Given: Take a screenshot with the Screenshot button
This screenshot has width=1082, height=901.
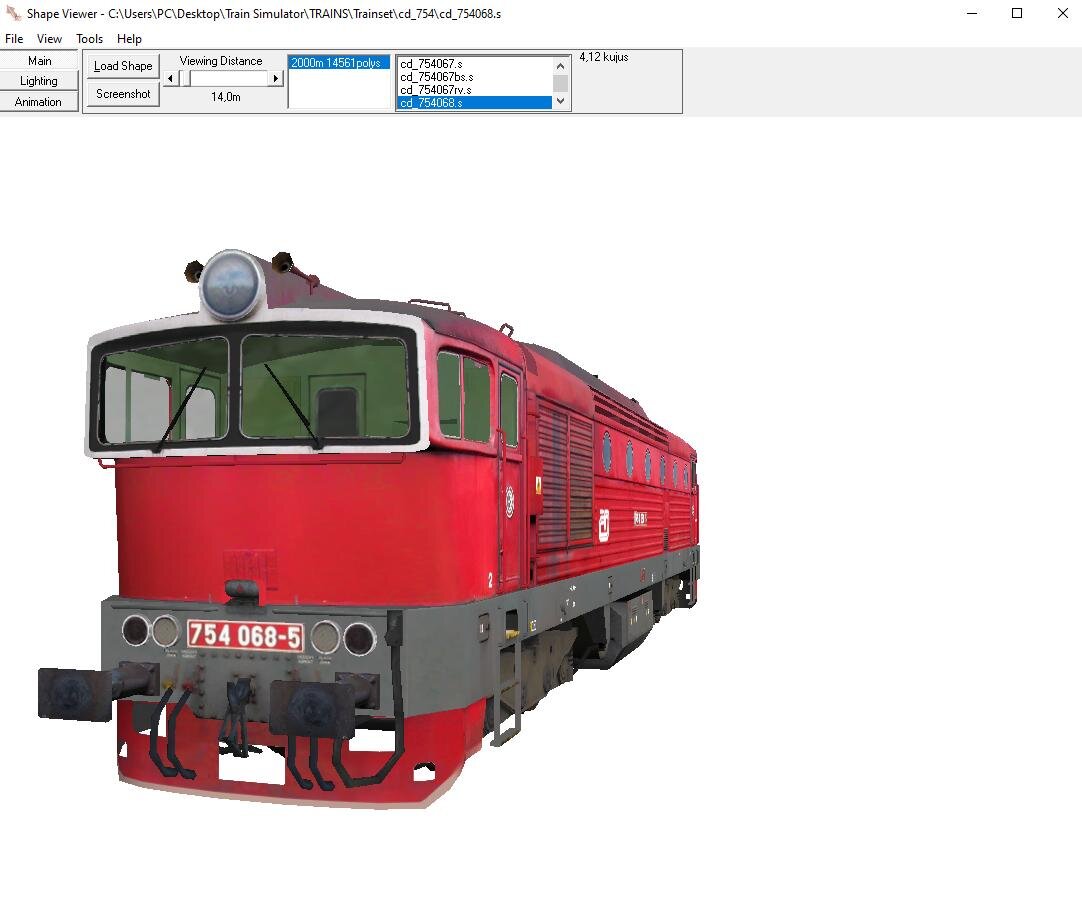Looking at the screenshot, I should coord(122,93).
